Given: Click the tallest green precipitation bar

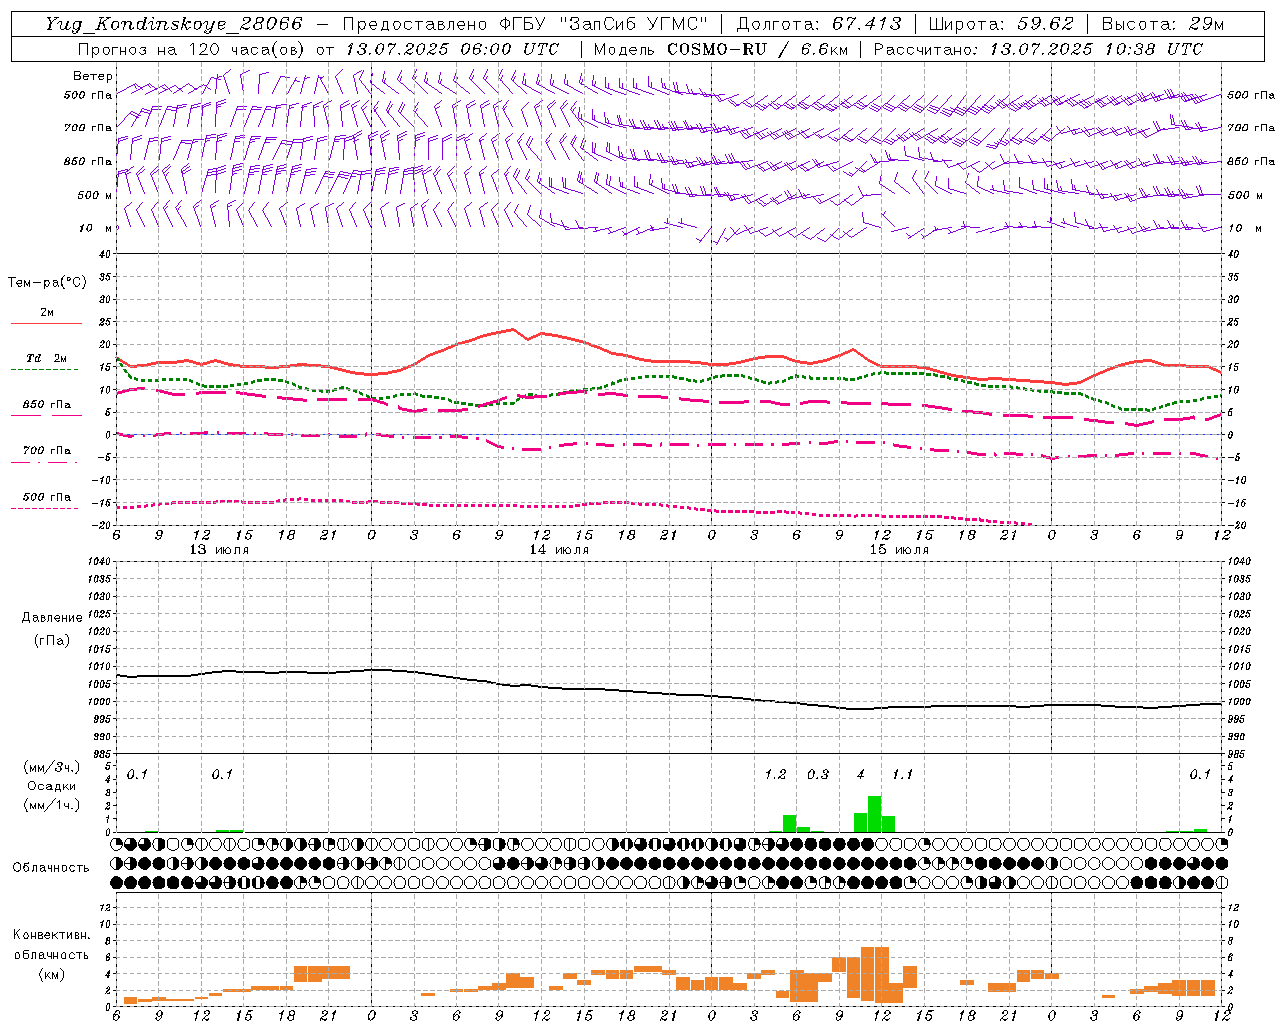Looking at the screenshot, I should (x=874, y=813).
